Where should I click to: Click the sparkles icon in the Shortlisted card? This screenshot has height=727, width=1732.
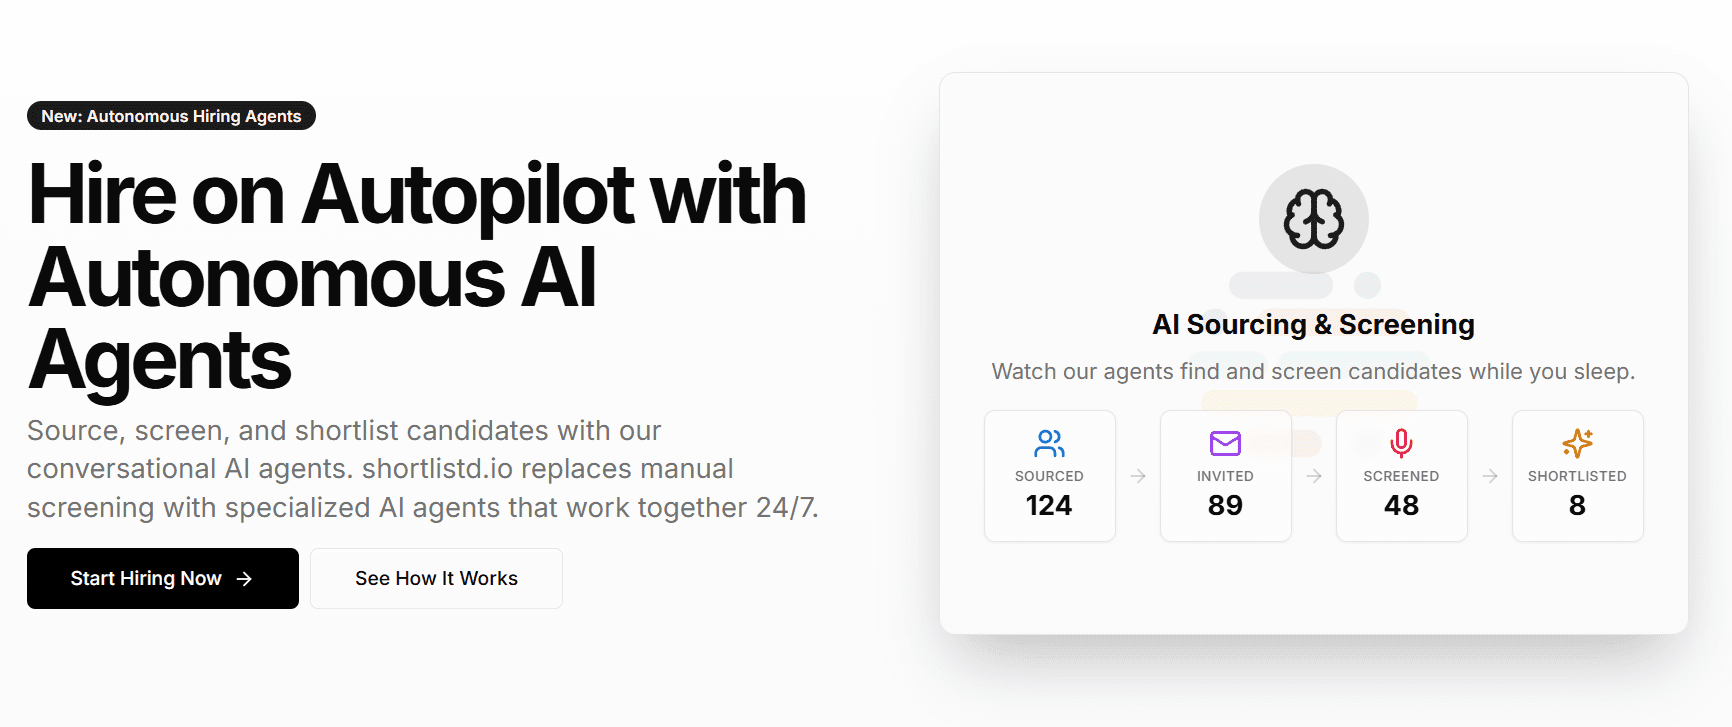[x=1577, y=444]
